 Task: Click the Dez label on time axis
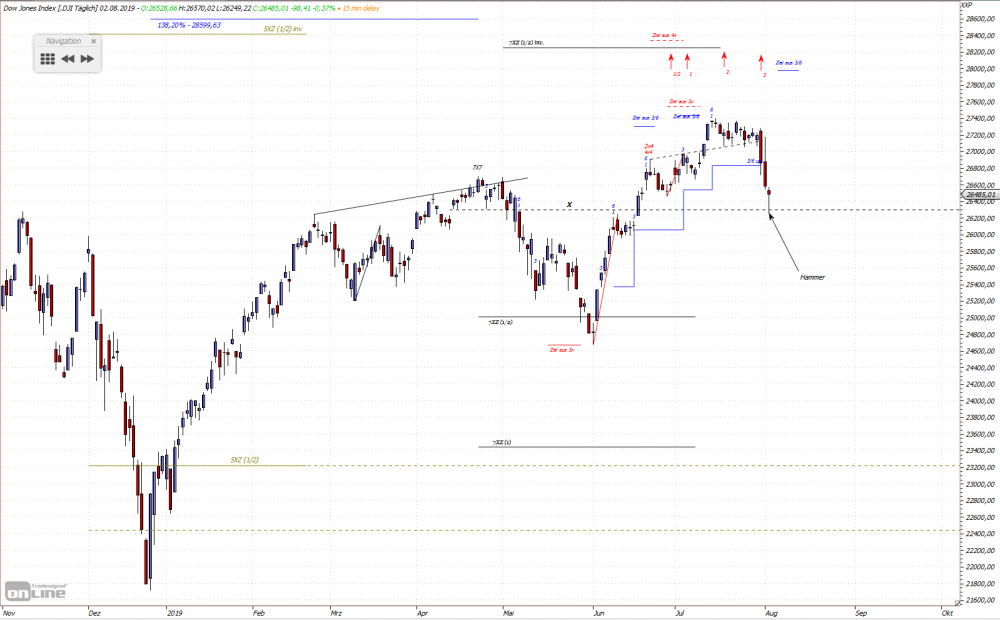click(94, 613)
